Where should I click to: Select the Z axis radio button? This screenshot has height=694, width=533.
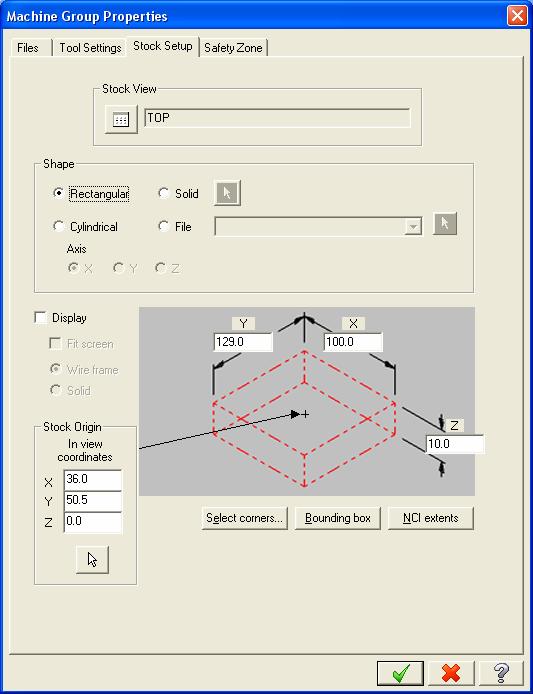[x=160, y=268]
